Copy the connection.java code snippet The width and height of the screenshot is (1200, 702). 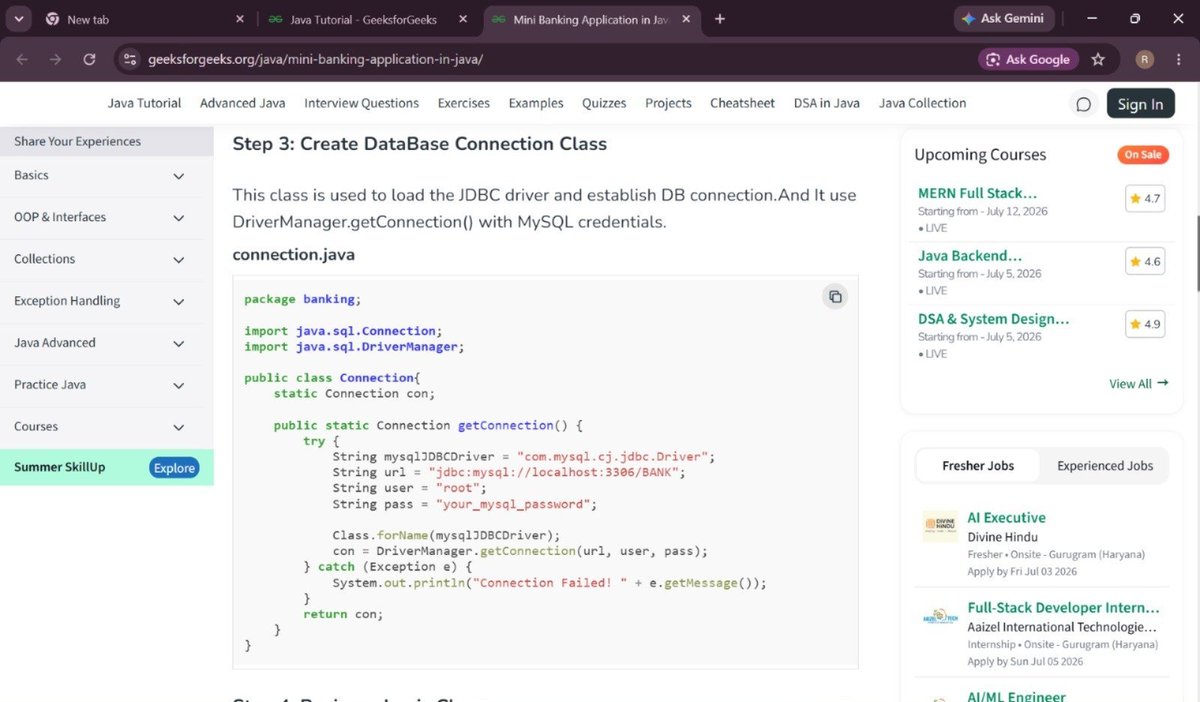pyautogui.click(x=835, y=296)
